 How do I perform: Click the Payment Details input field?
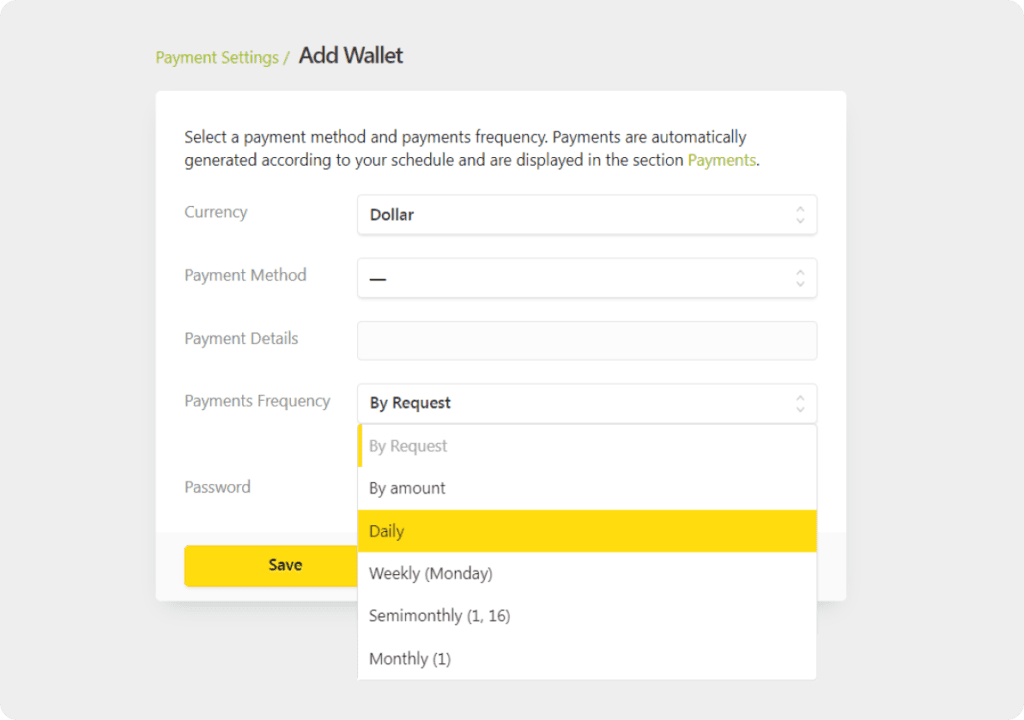[587, 340]
